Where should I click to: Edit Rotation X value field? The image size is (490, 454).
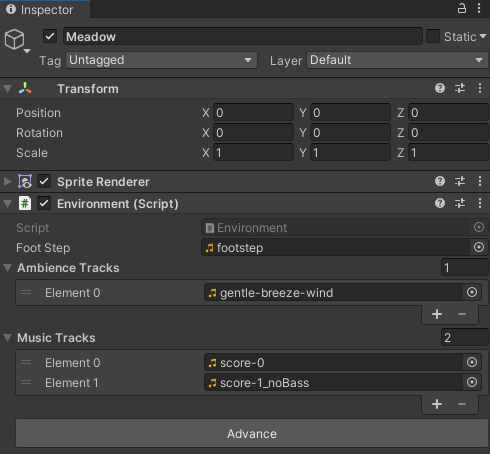253,132
